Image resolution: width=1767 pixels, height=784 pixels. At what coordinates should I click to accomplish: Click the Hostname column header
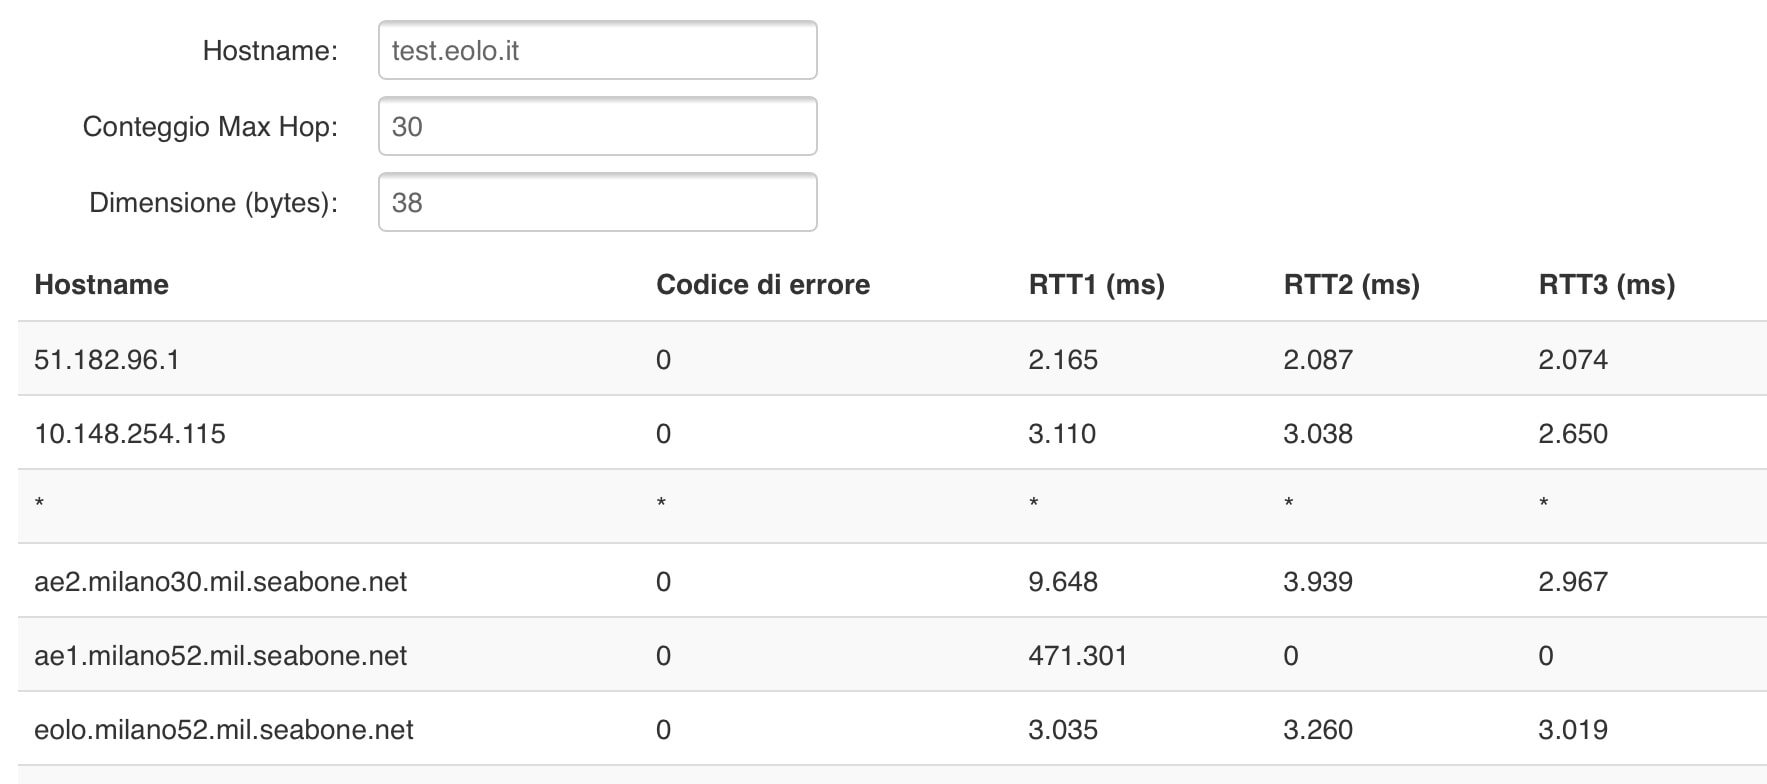pyautogui.click(x=101, y=285)
